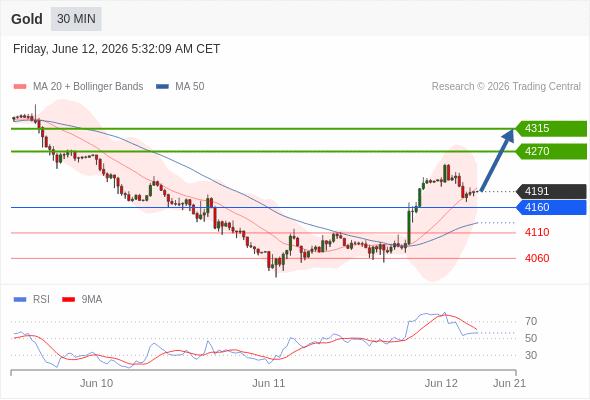Click the RSI 50 axis label
Screen dimensions: 590x400
[x=531, y=338]
